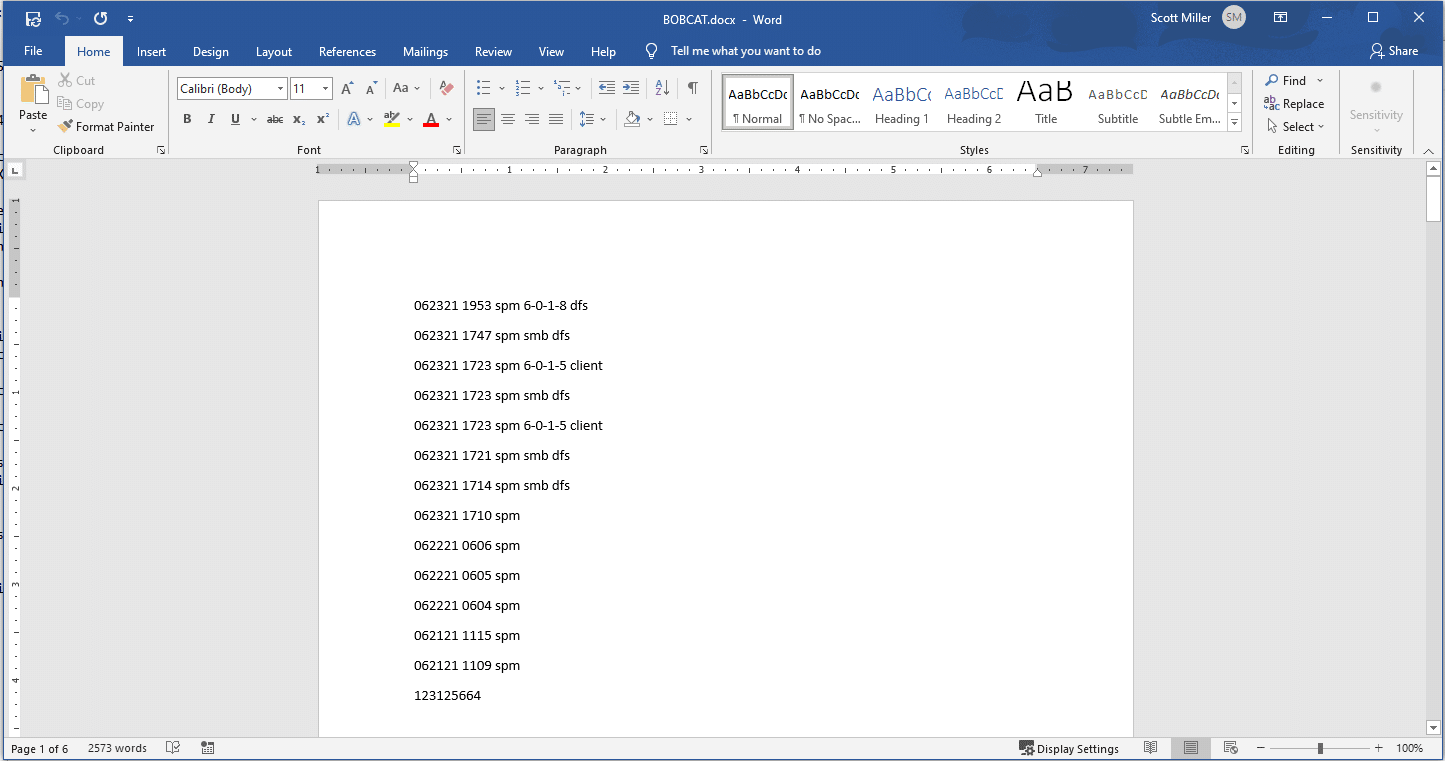Click the Format Painter brush icon

point(65,127)
